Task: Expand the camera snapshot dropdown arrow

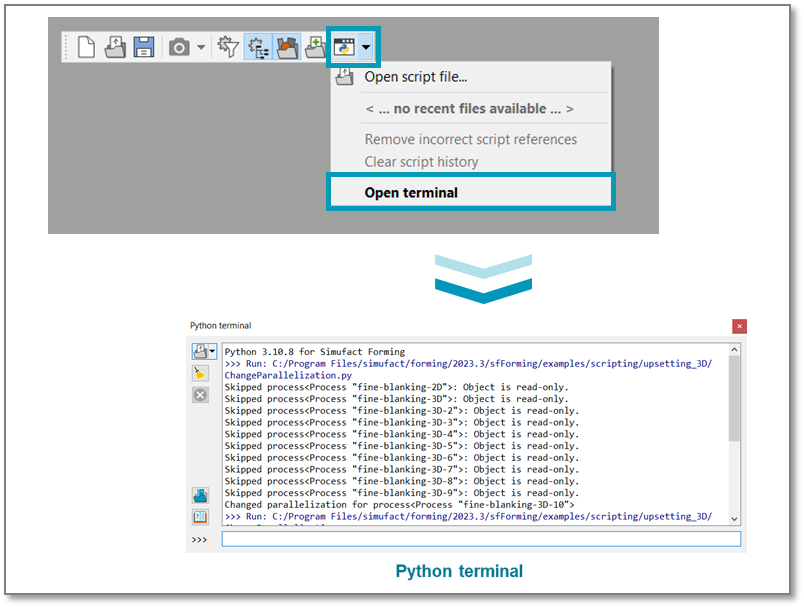Action: coord(200,47)
